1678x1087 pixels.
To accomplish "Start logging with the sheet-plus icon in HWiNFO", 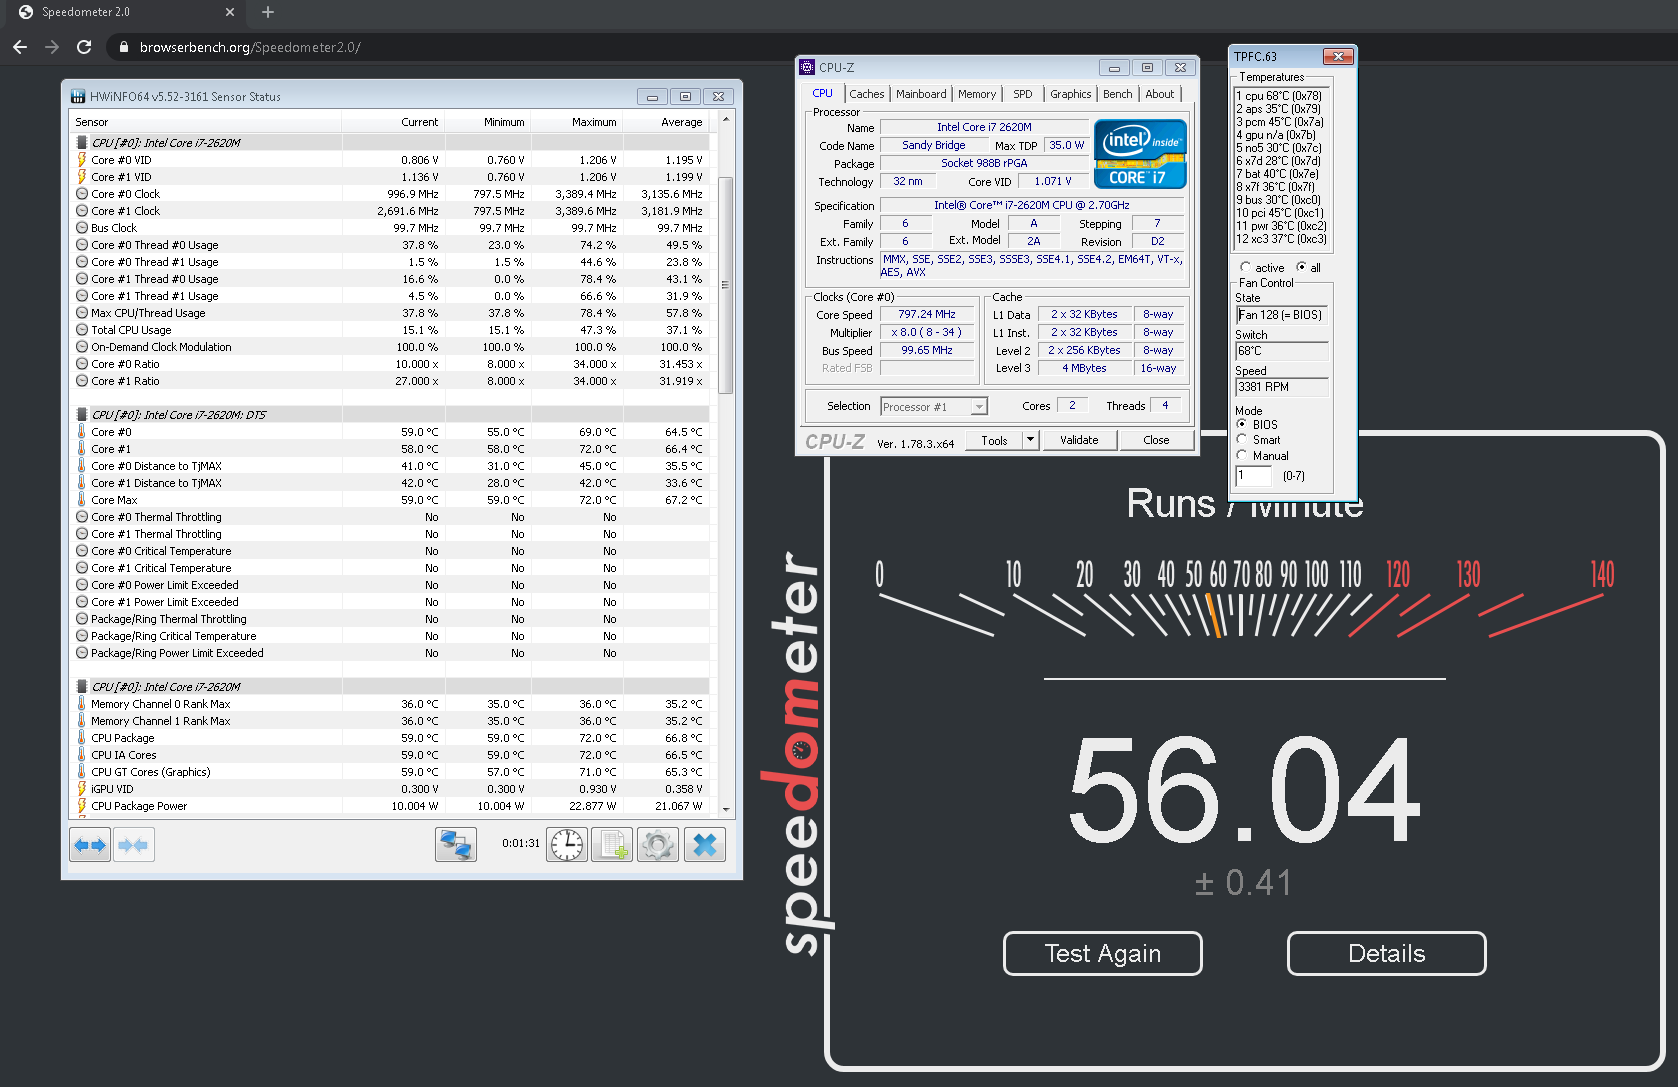I will (612, 845).
